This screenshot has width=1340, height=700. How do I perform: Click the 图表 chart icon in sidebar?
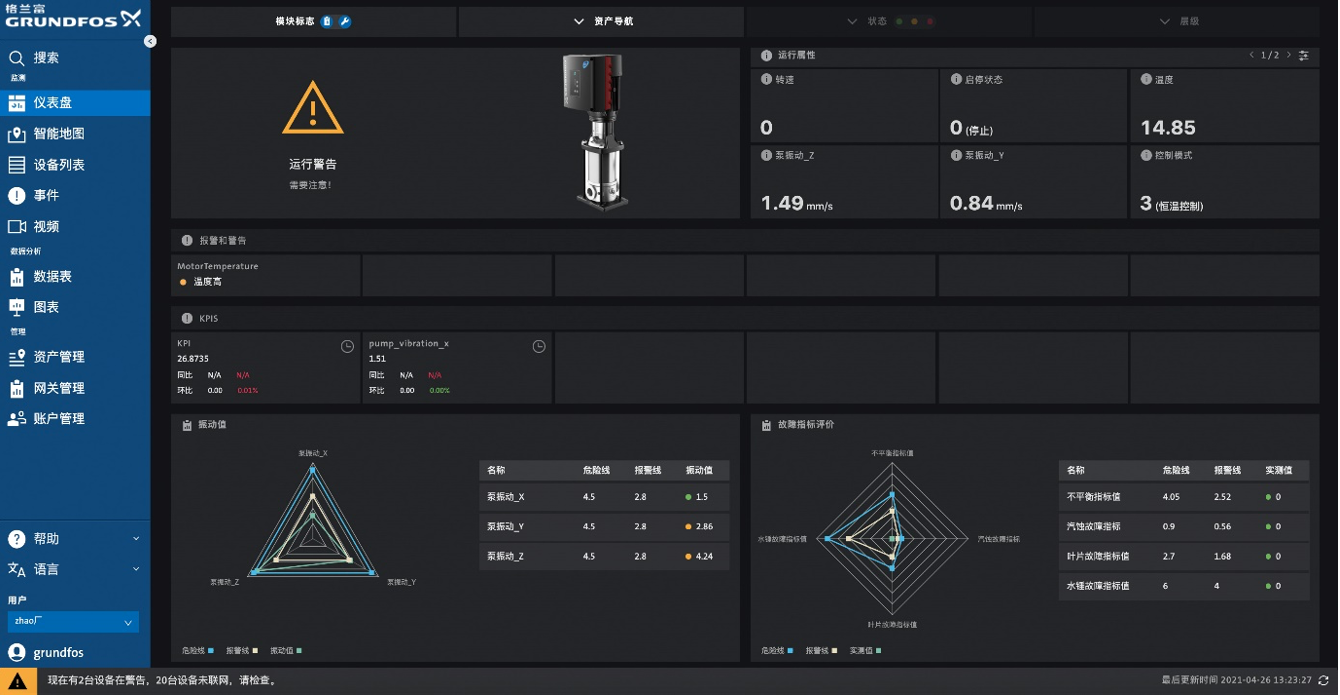pyautogui.click(x=16, y=307)
